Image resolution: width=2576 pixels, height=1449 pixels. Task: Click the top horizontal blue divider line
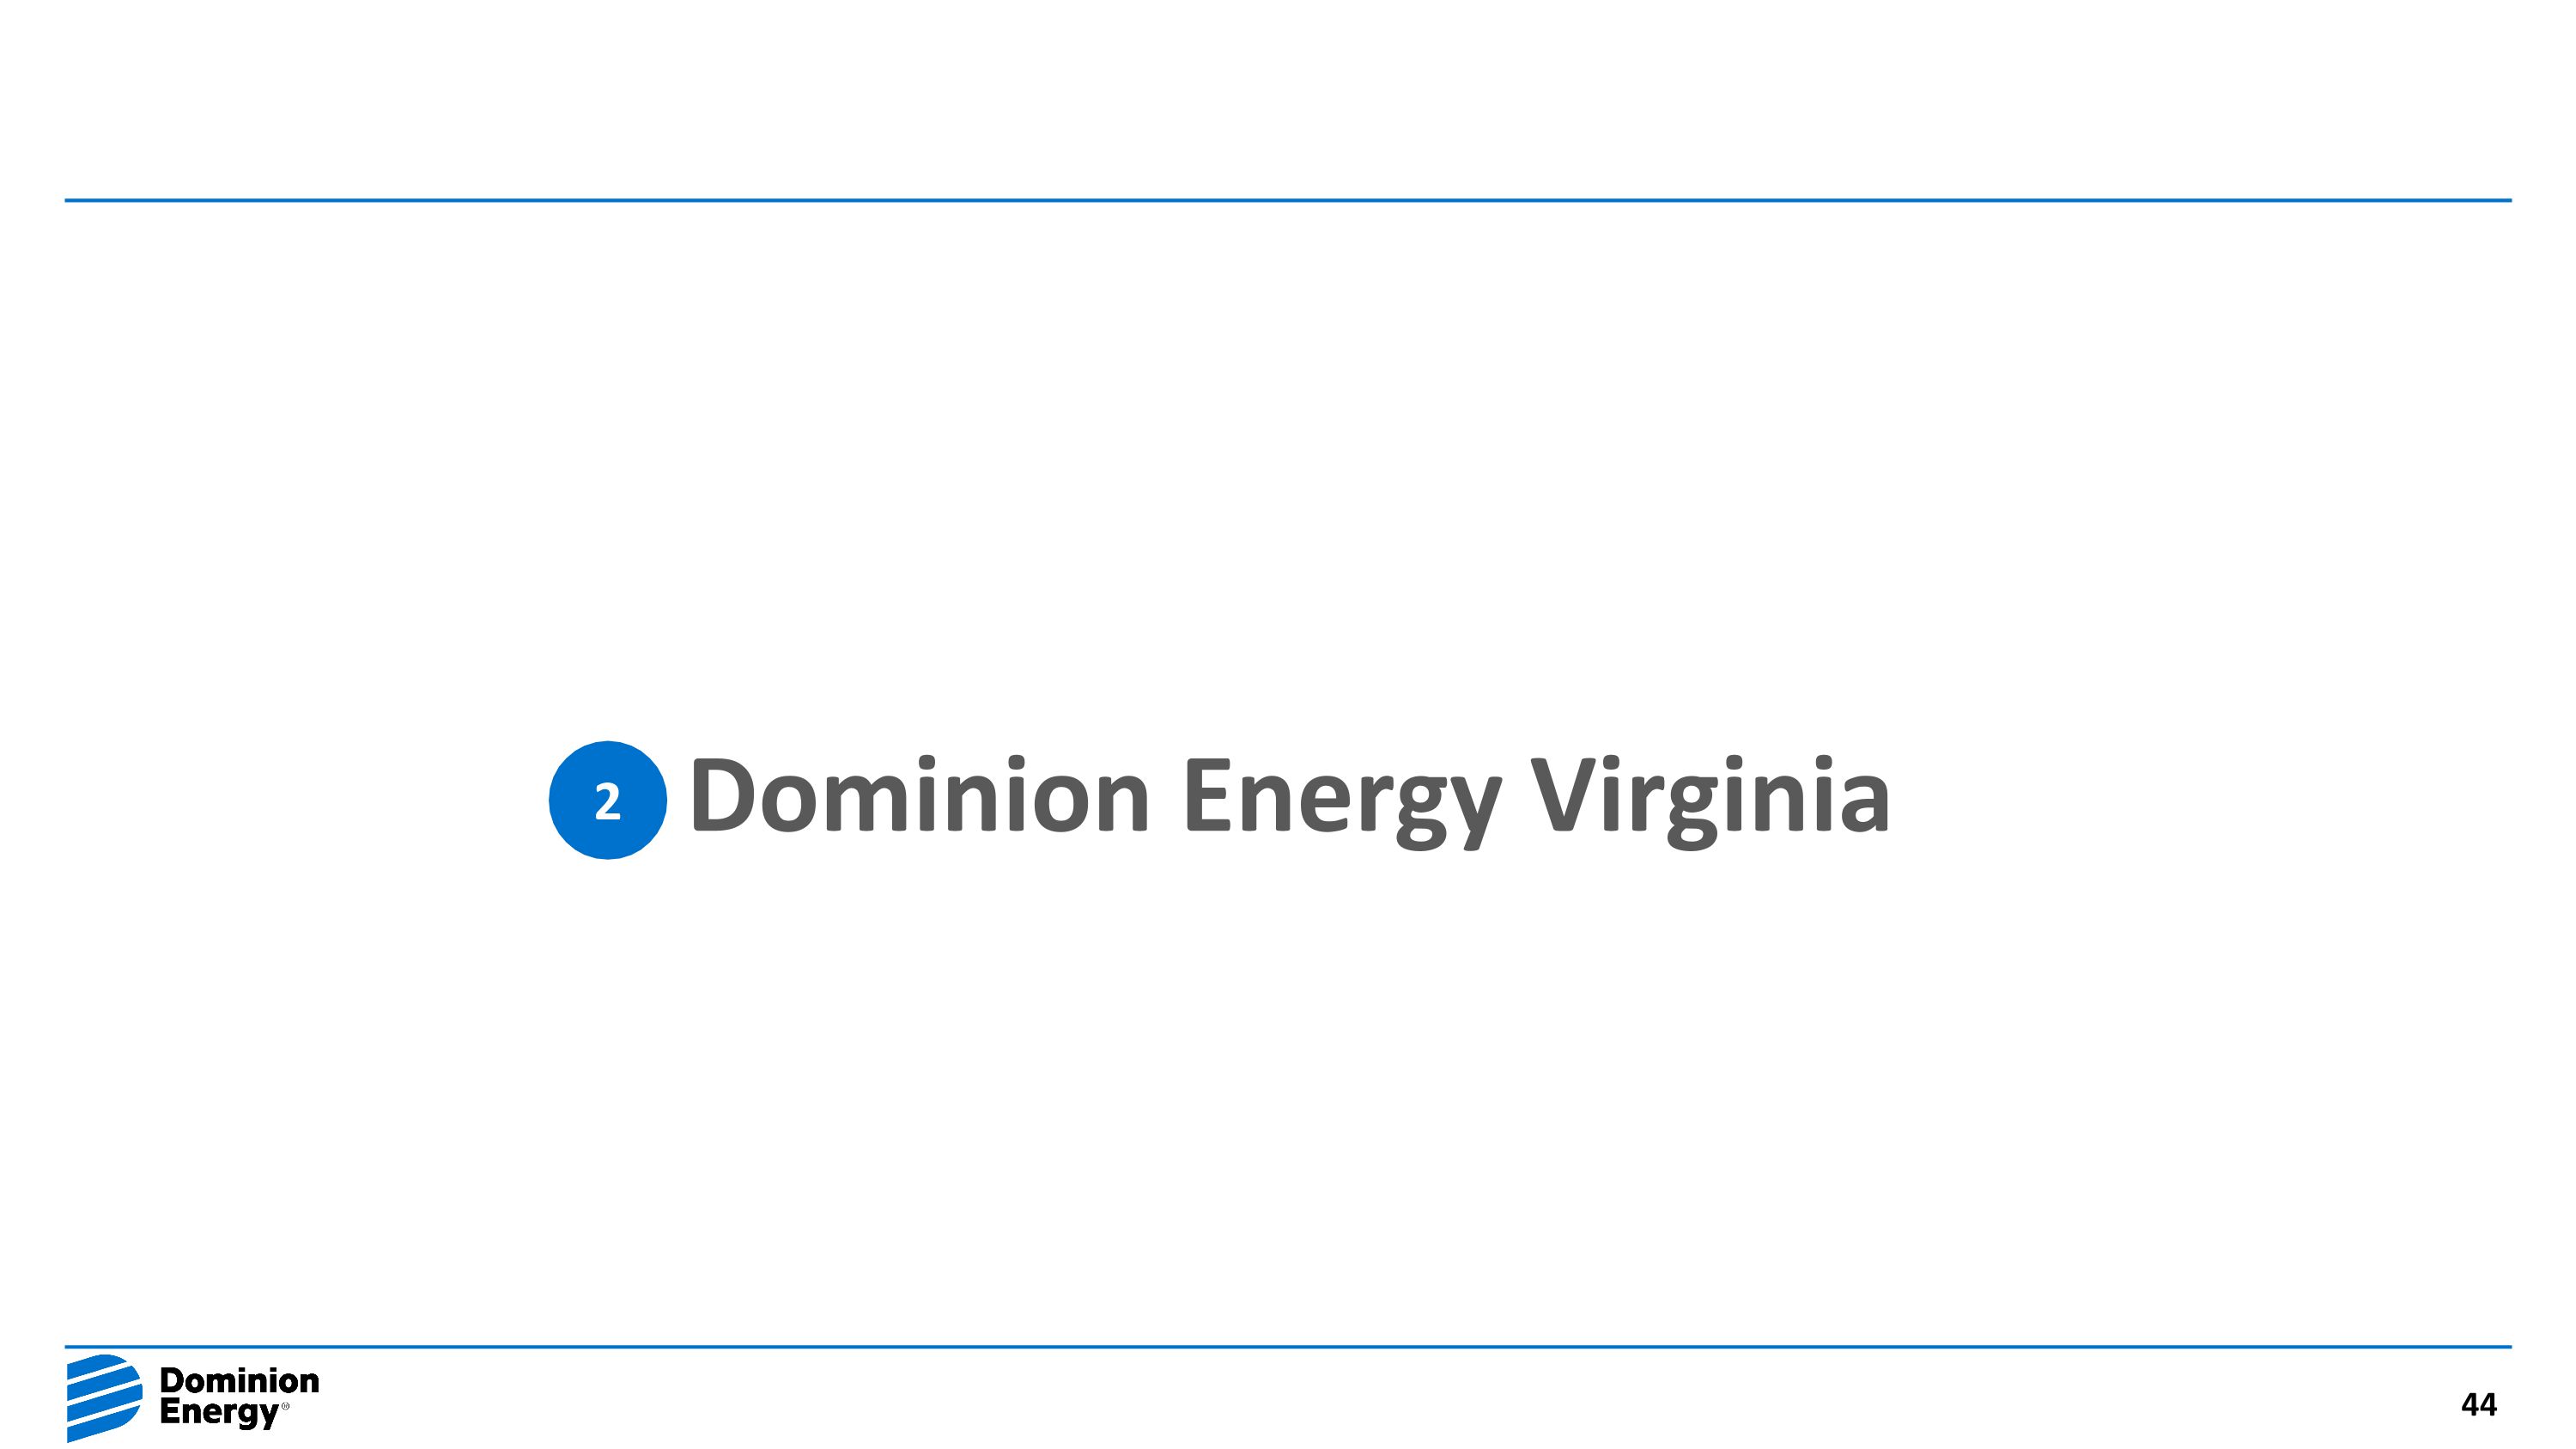point(1288,201)
